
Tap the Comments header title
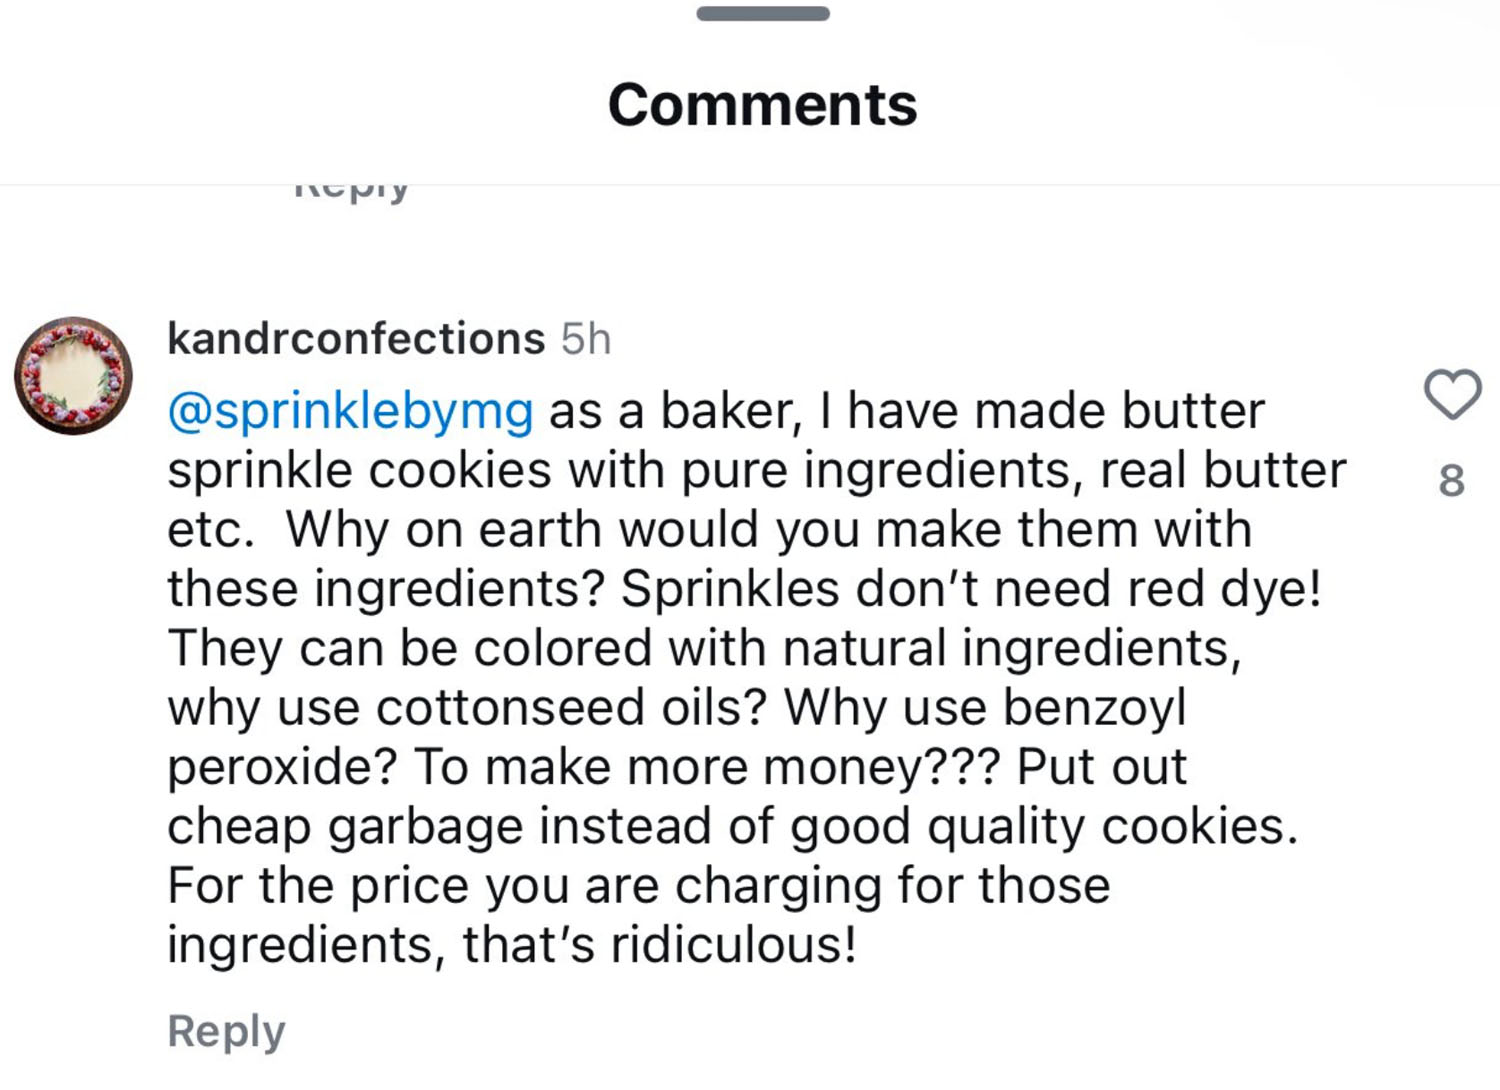[x=762, y=105]
